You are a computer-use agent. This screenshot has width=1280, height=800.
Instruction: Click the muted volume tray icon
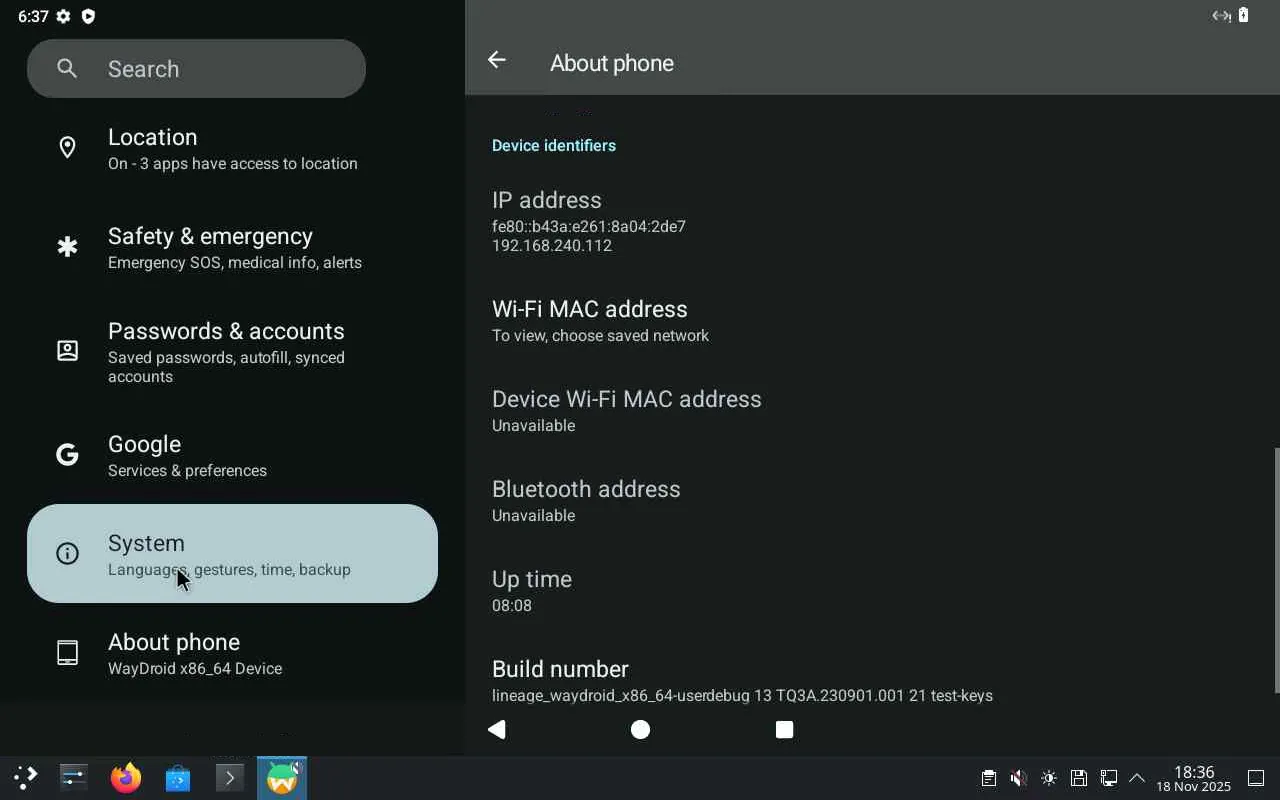(x=1018, y=778)
